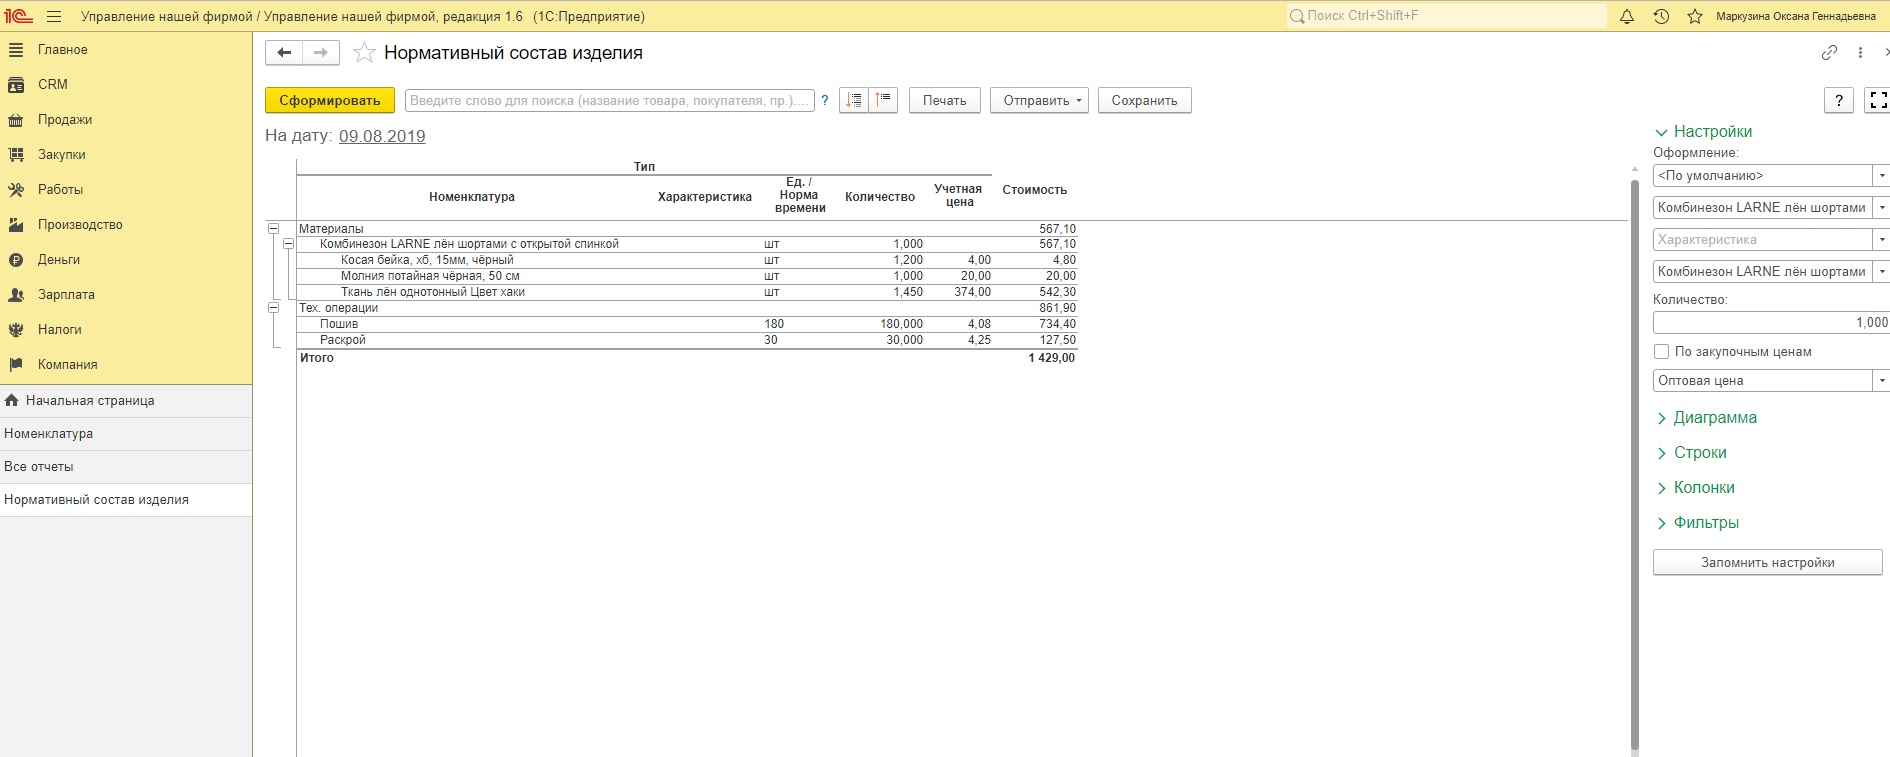Click the report date 09.08.2019 link
The height and width of the screenshot is (757, 1890).
(x=382, y=136)
